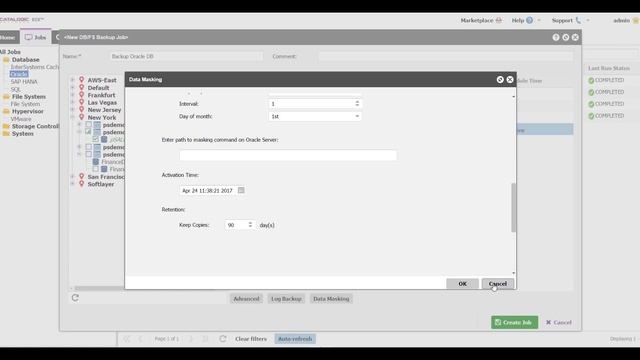
Task: Click the Clear filters button
Action: point(251,339)
